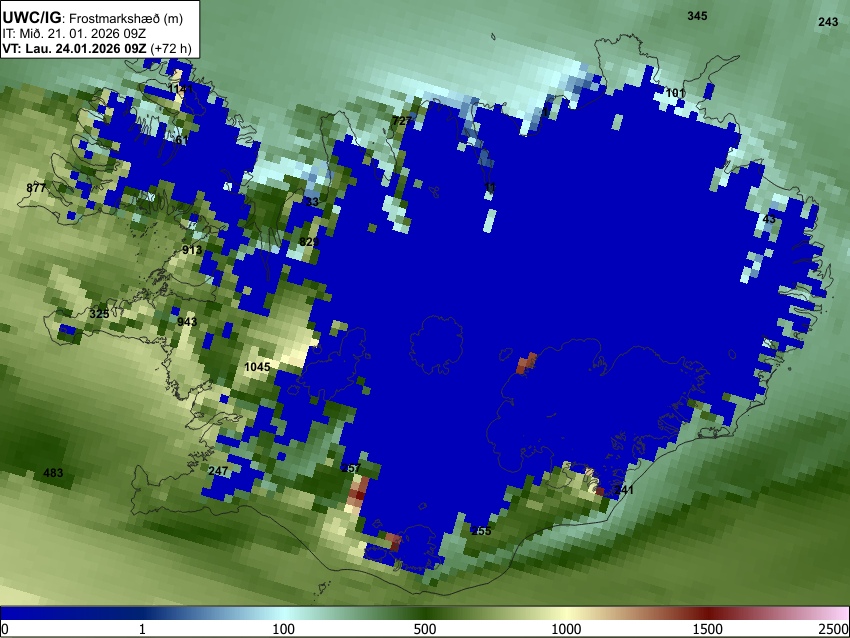Click the map value 727
The height and width of the screenshot is (638, 850).
[x=401, y=121]
